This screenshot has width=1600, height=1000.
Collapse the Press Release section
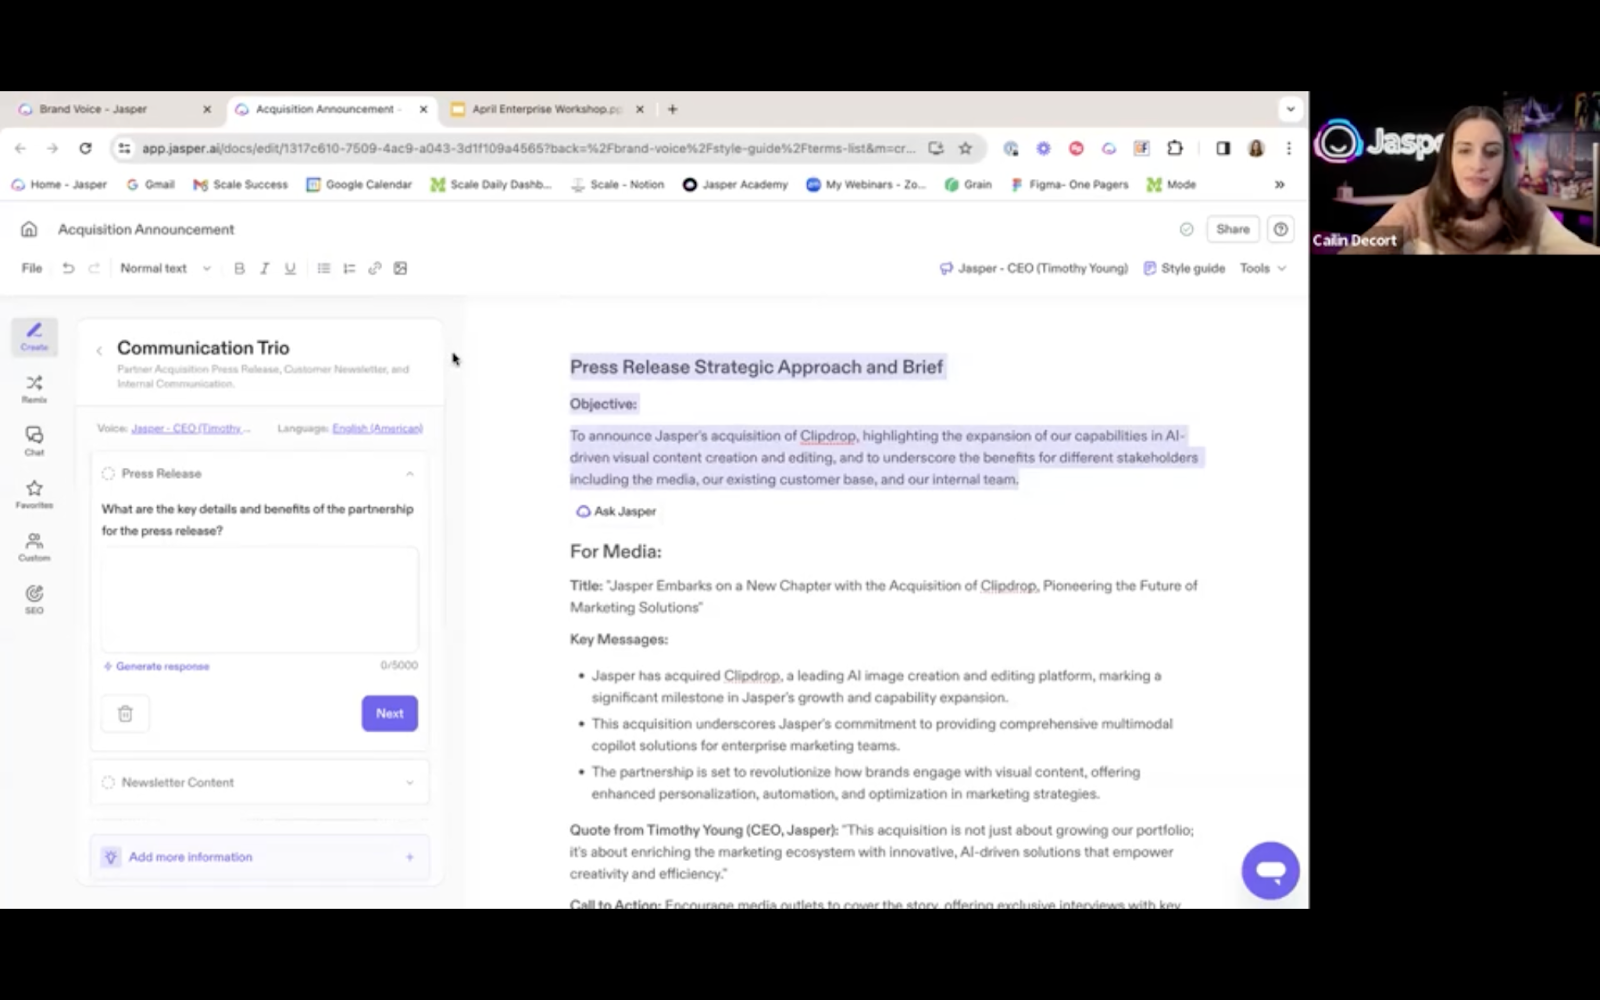410,474
